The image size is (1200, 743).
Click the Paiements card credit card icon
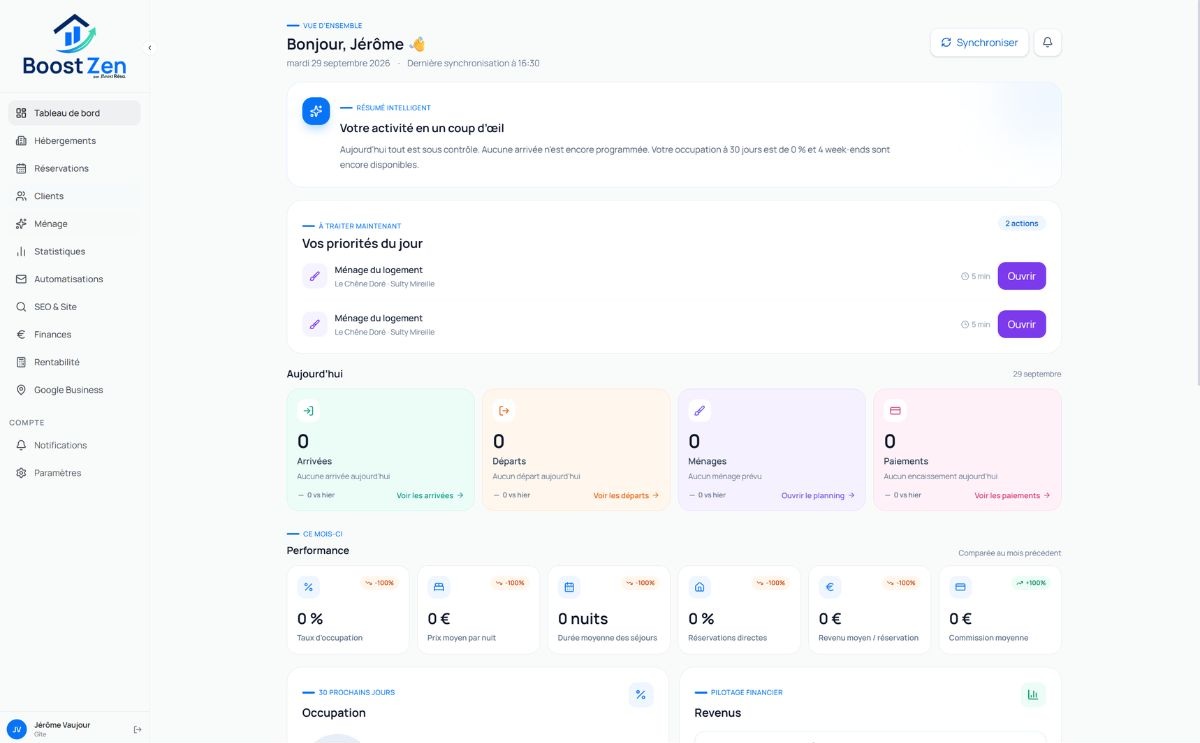coord(895,410)
